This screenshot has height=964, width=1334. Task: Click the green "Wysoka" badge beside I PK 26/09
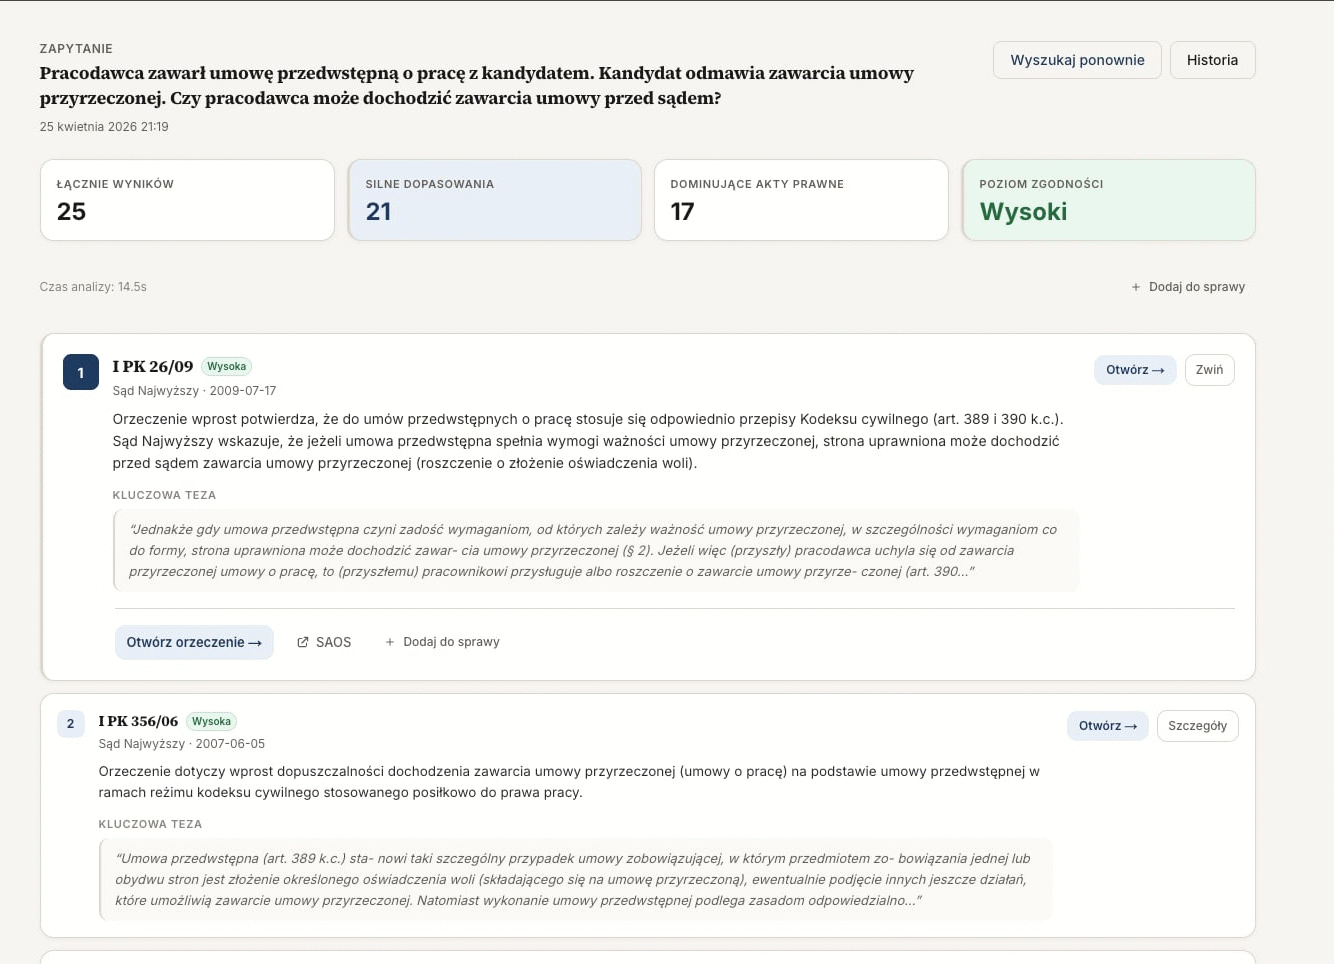226,366
